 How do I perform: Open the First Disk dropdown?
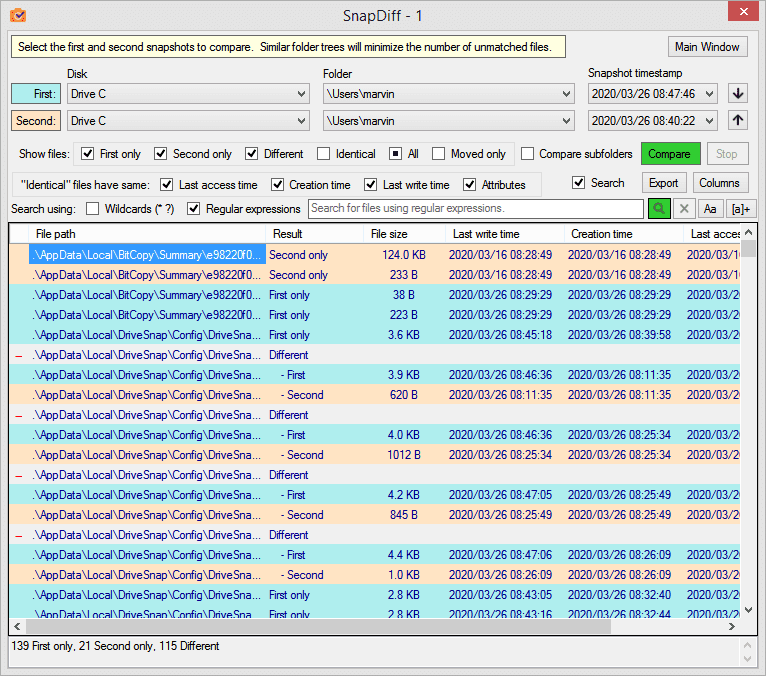[302, 93]
